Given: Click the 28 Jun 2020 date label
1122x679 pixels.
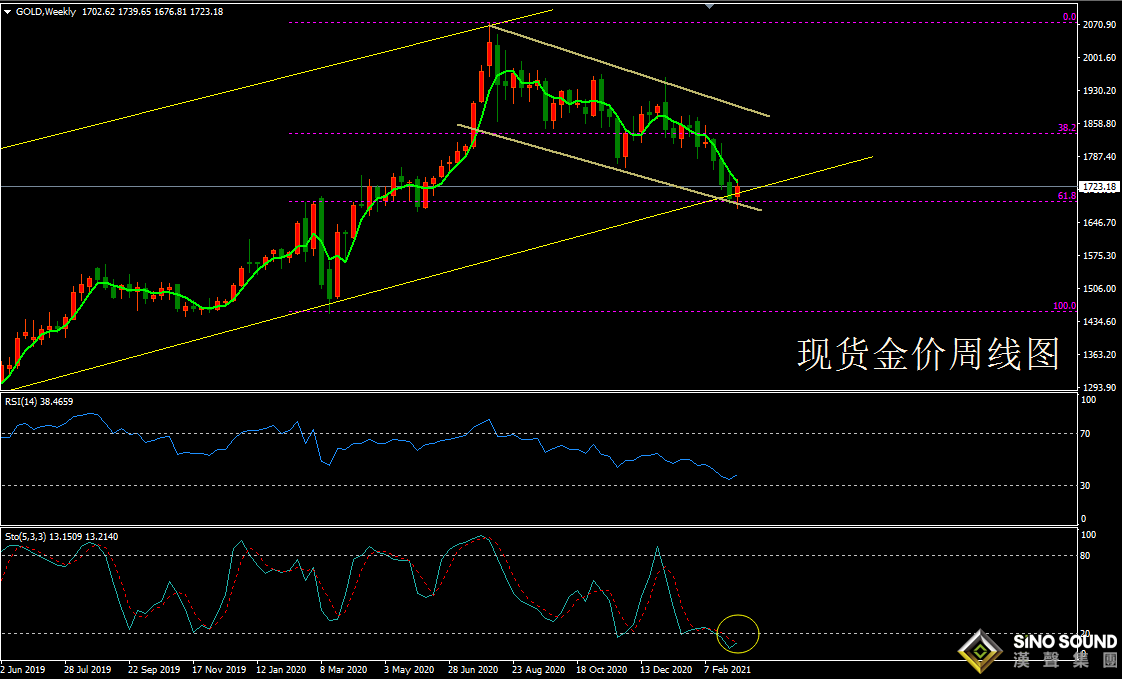Looking at the screenshot, I should [473, 669].
